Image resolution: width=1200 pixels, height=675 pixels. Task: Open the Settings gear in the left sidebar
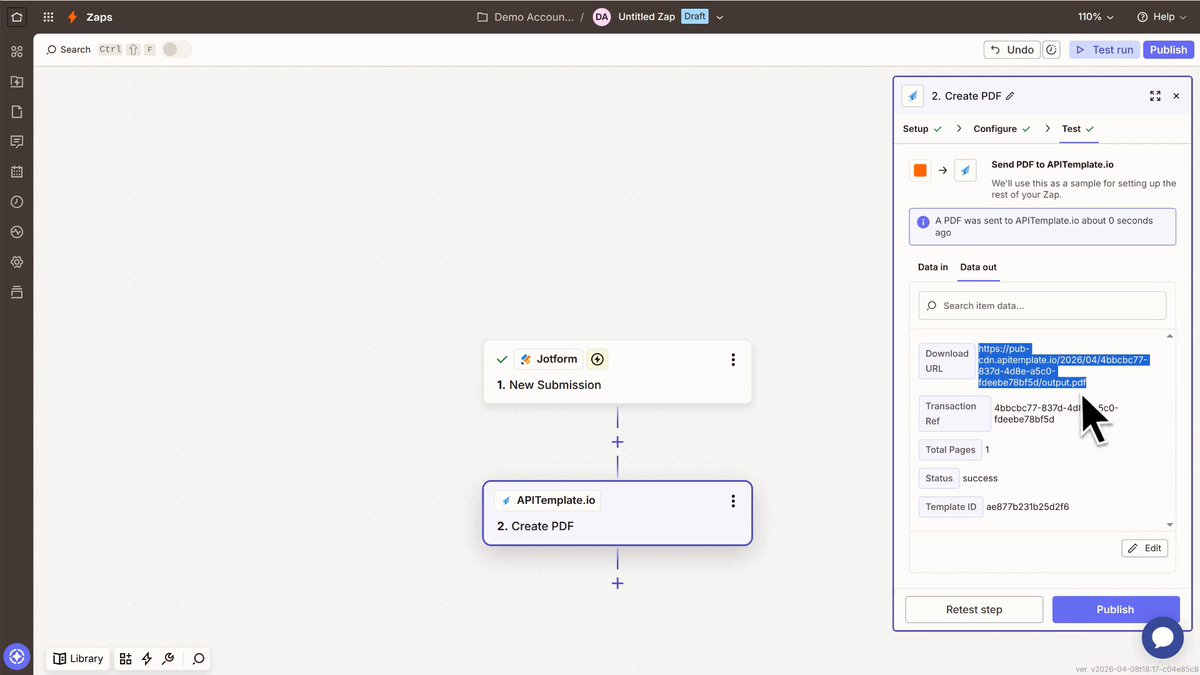[16, 262]
